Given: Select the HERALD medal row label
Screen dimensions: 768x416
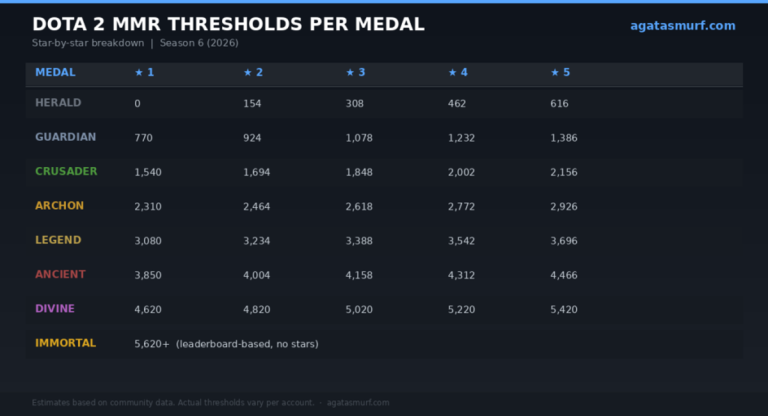Looking at the screenshot, I should [x=58, y=103].
